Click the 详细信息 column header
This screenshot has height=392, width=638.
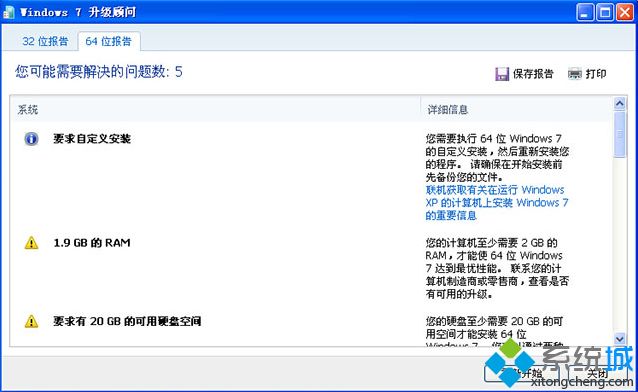[447, 109]
